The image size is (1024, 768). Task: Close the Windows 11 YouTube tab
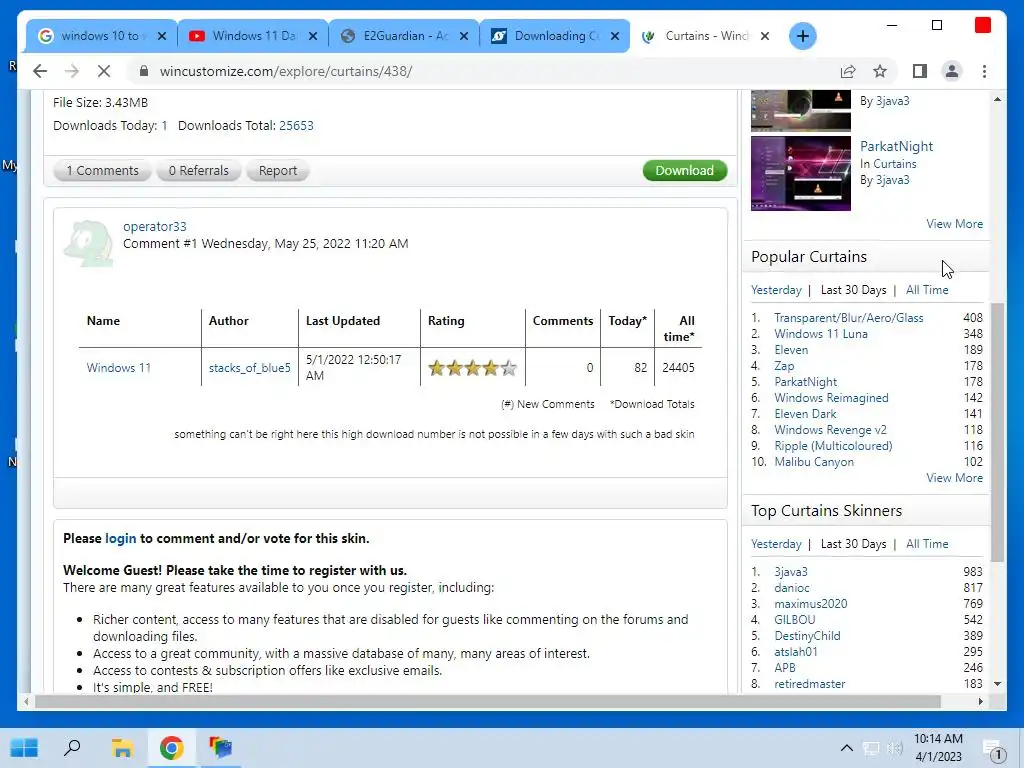click(313, 36)
